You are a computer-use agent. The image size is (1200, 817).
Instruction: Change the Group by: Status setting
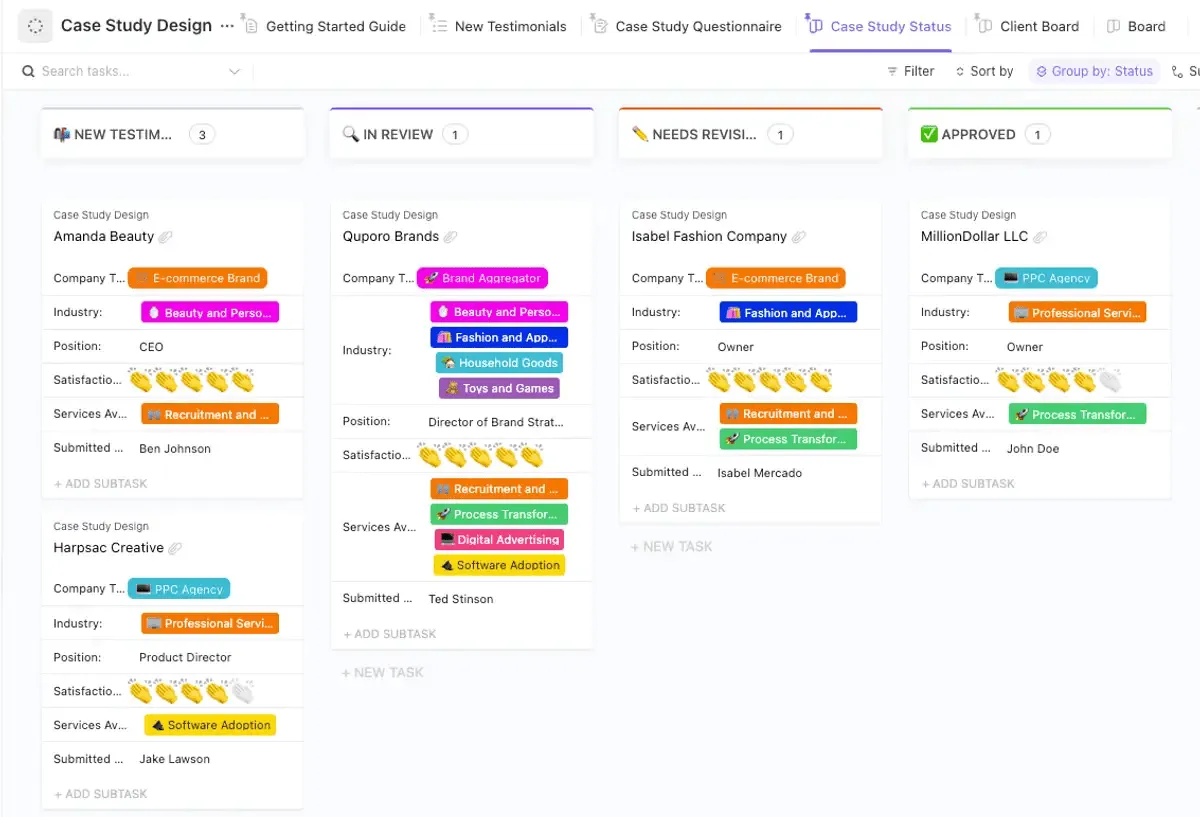[1094, 71]
